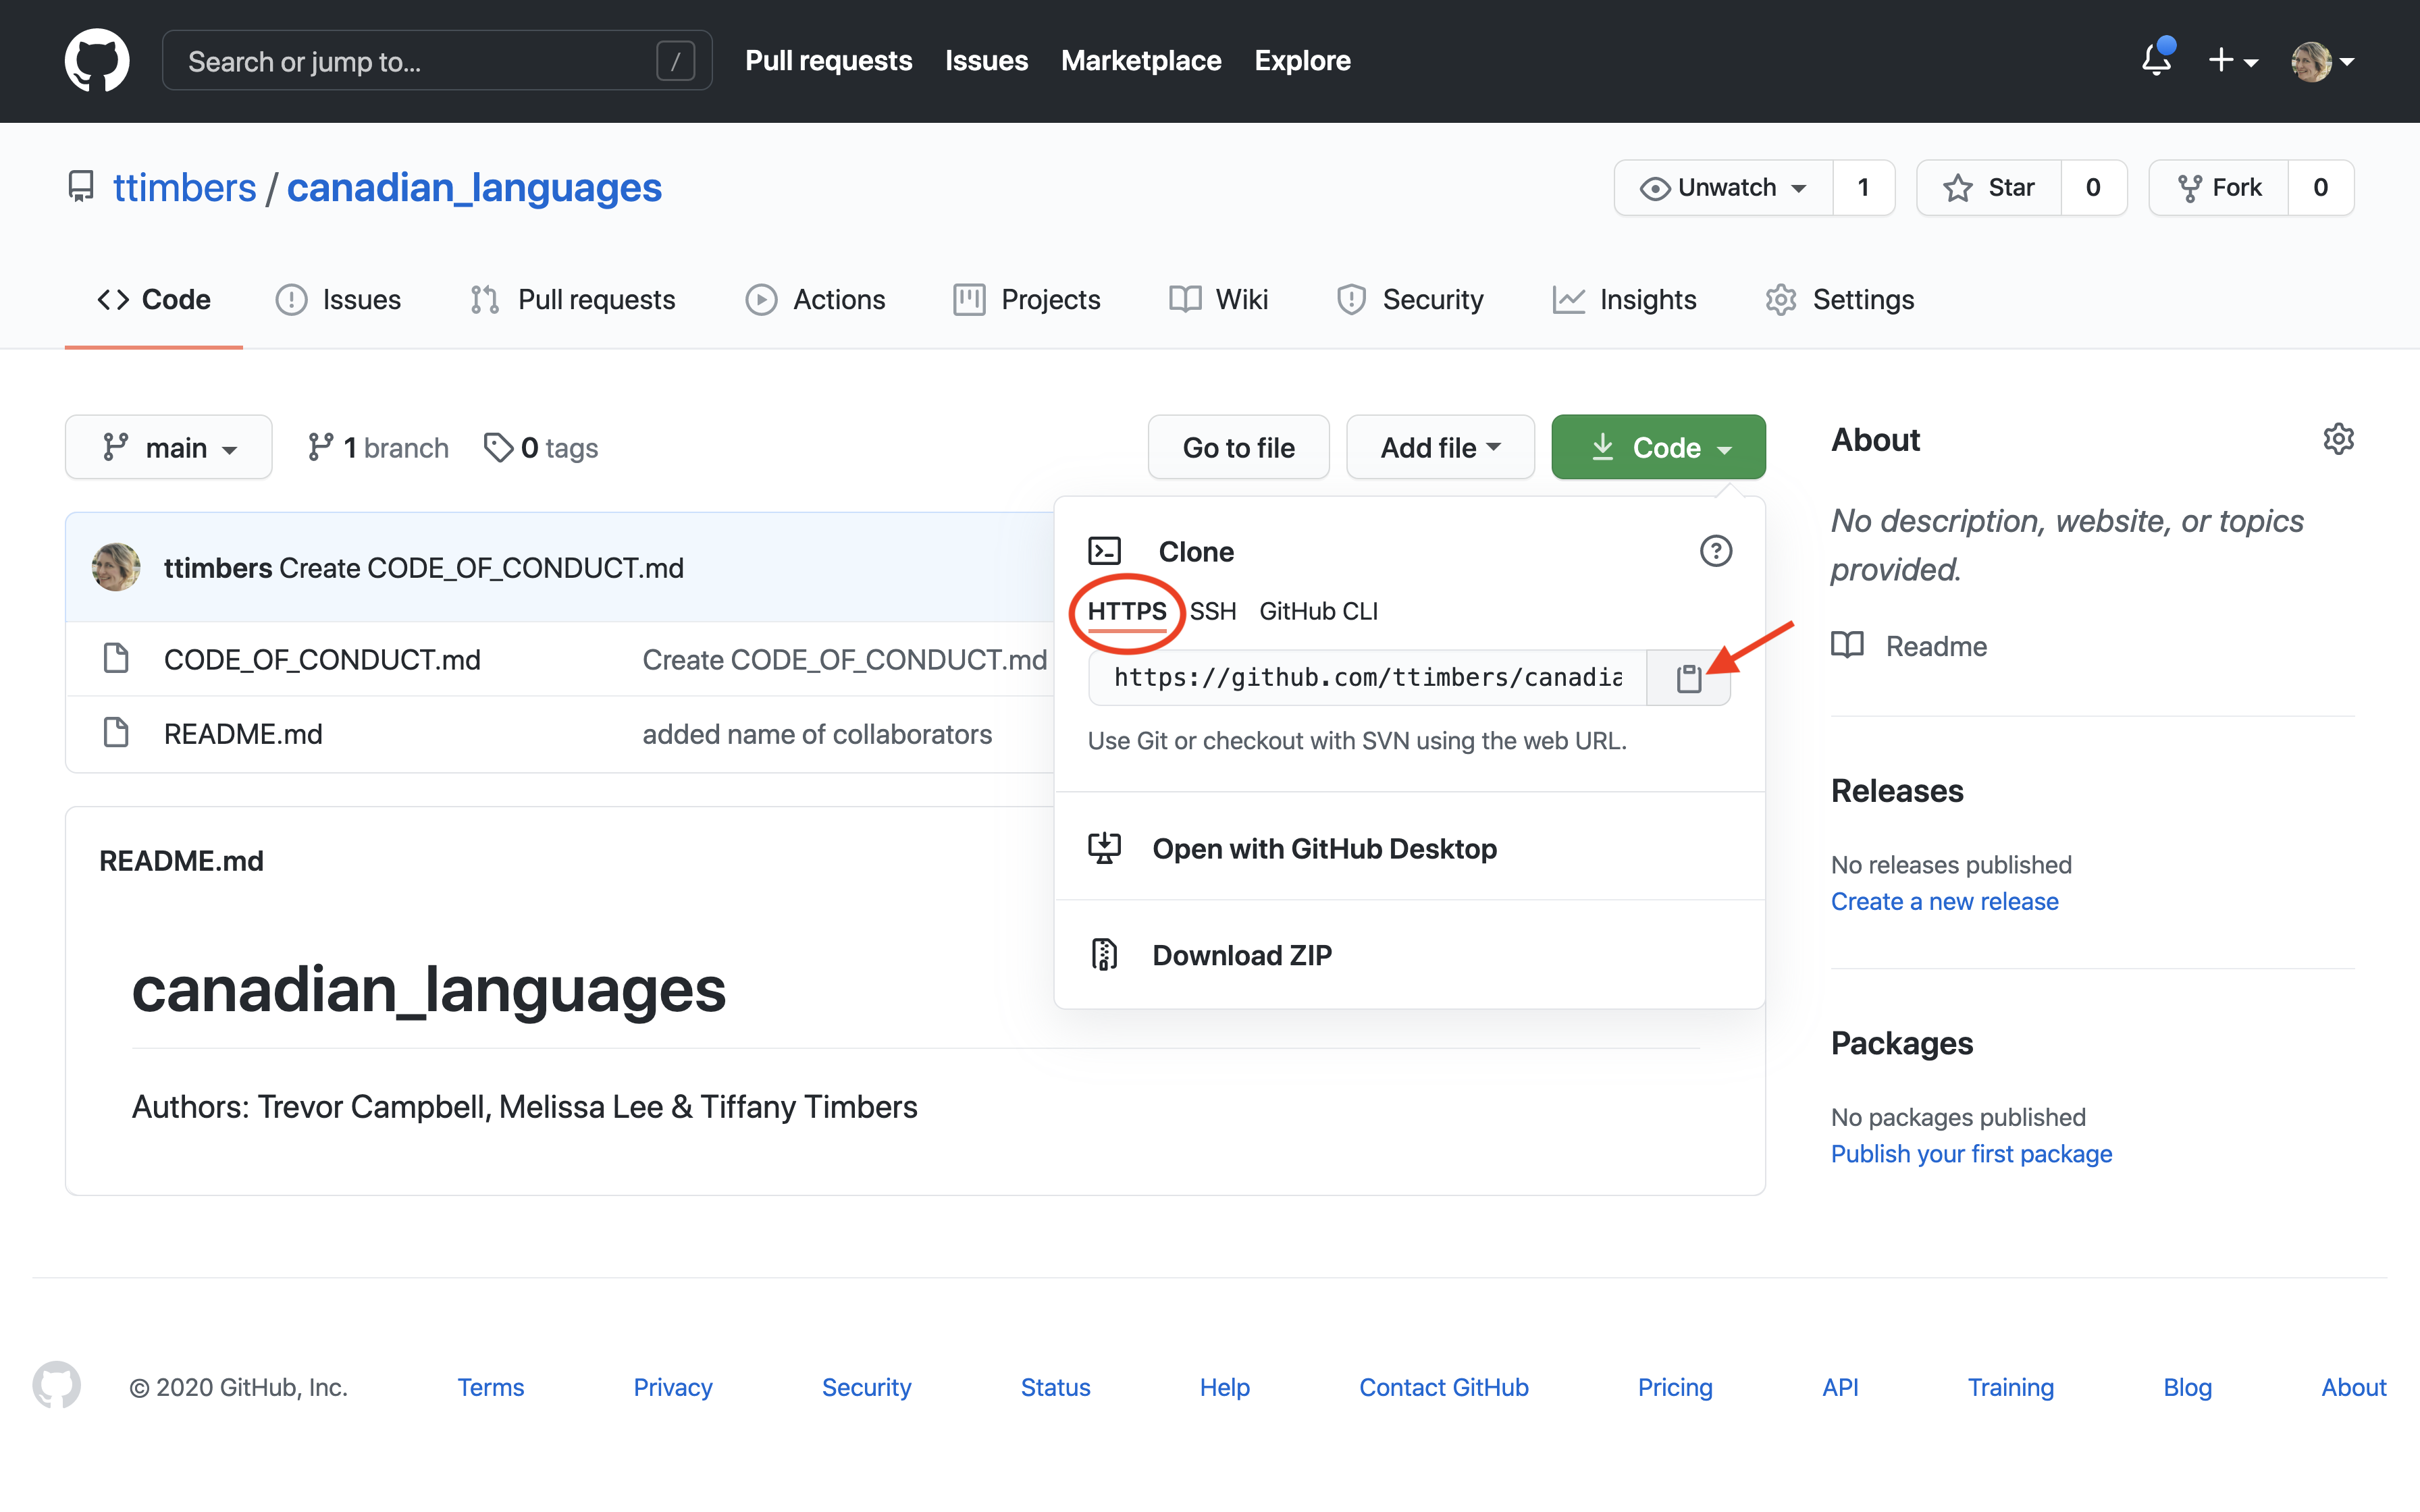Open the Actions tab
This screenshot has height=1512, width=2420.
pos(815,300)
